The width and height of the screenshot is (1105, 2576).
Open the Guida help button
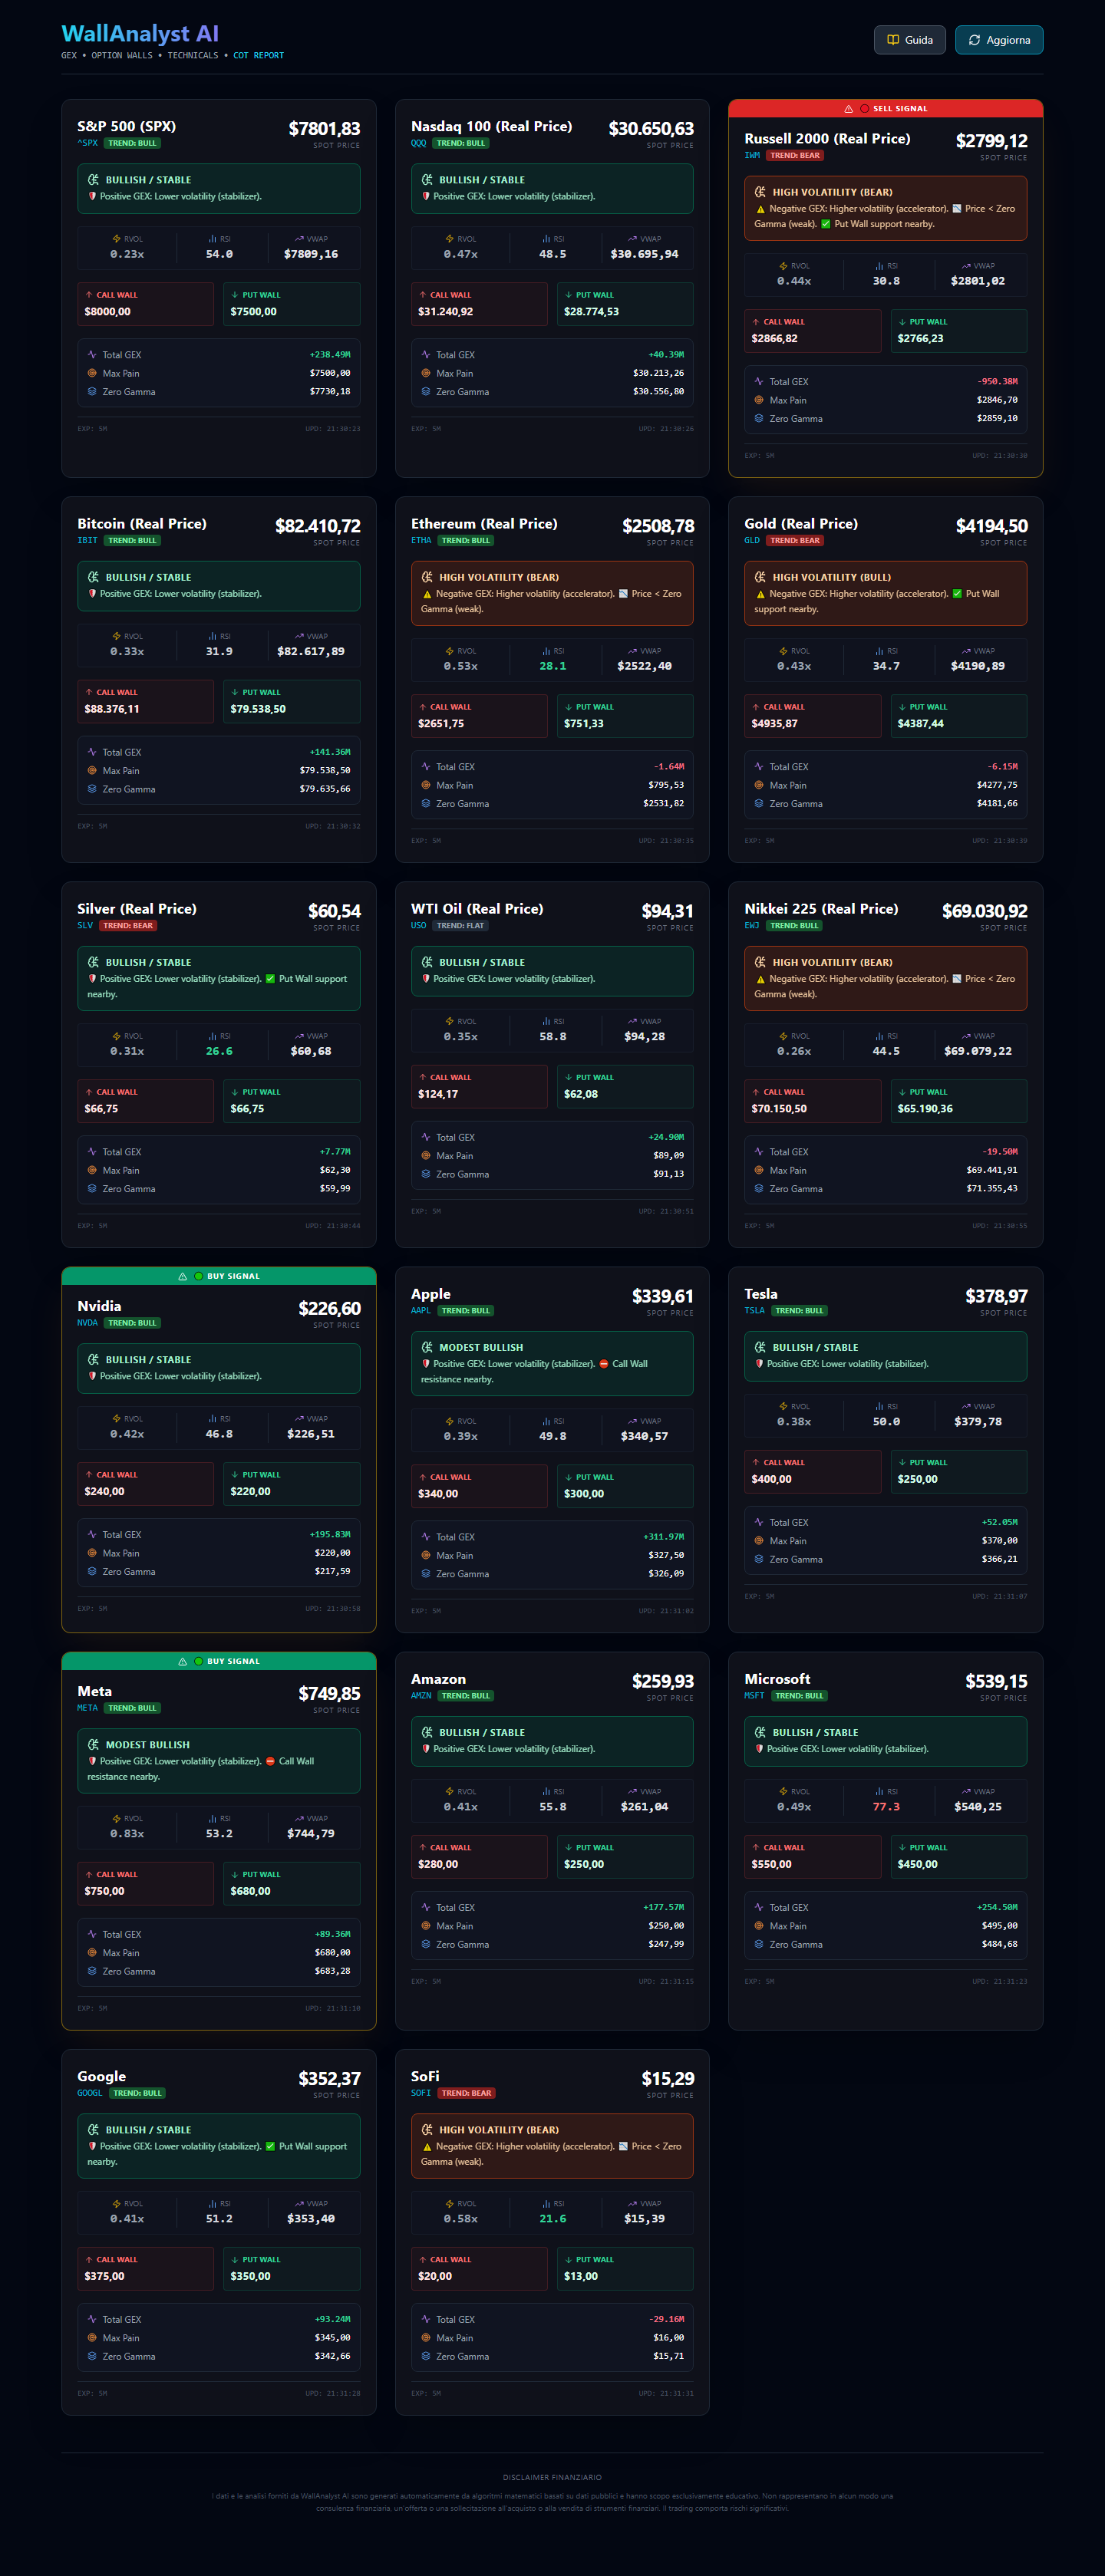click(x=909, y=40)
